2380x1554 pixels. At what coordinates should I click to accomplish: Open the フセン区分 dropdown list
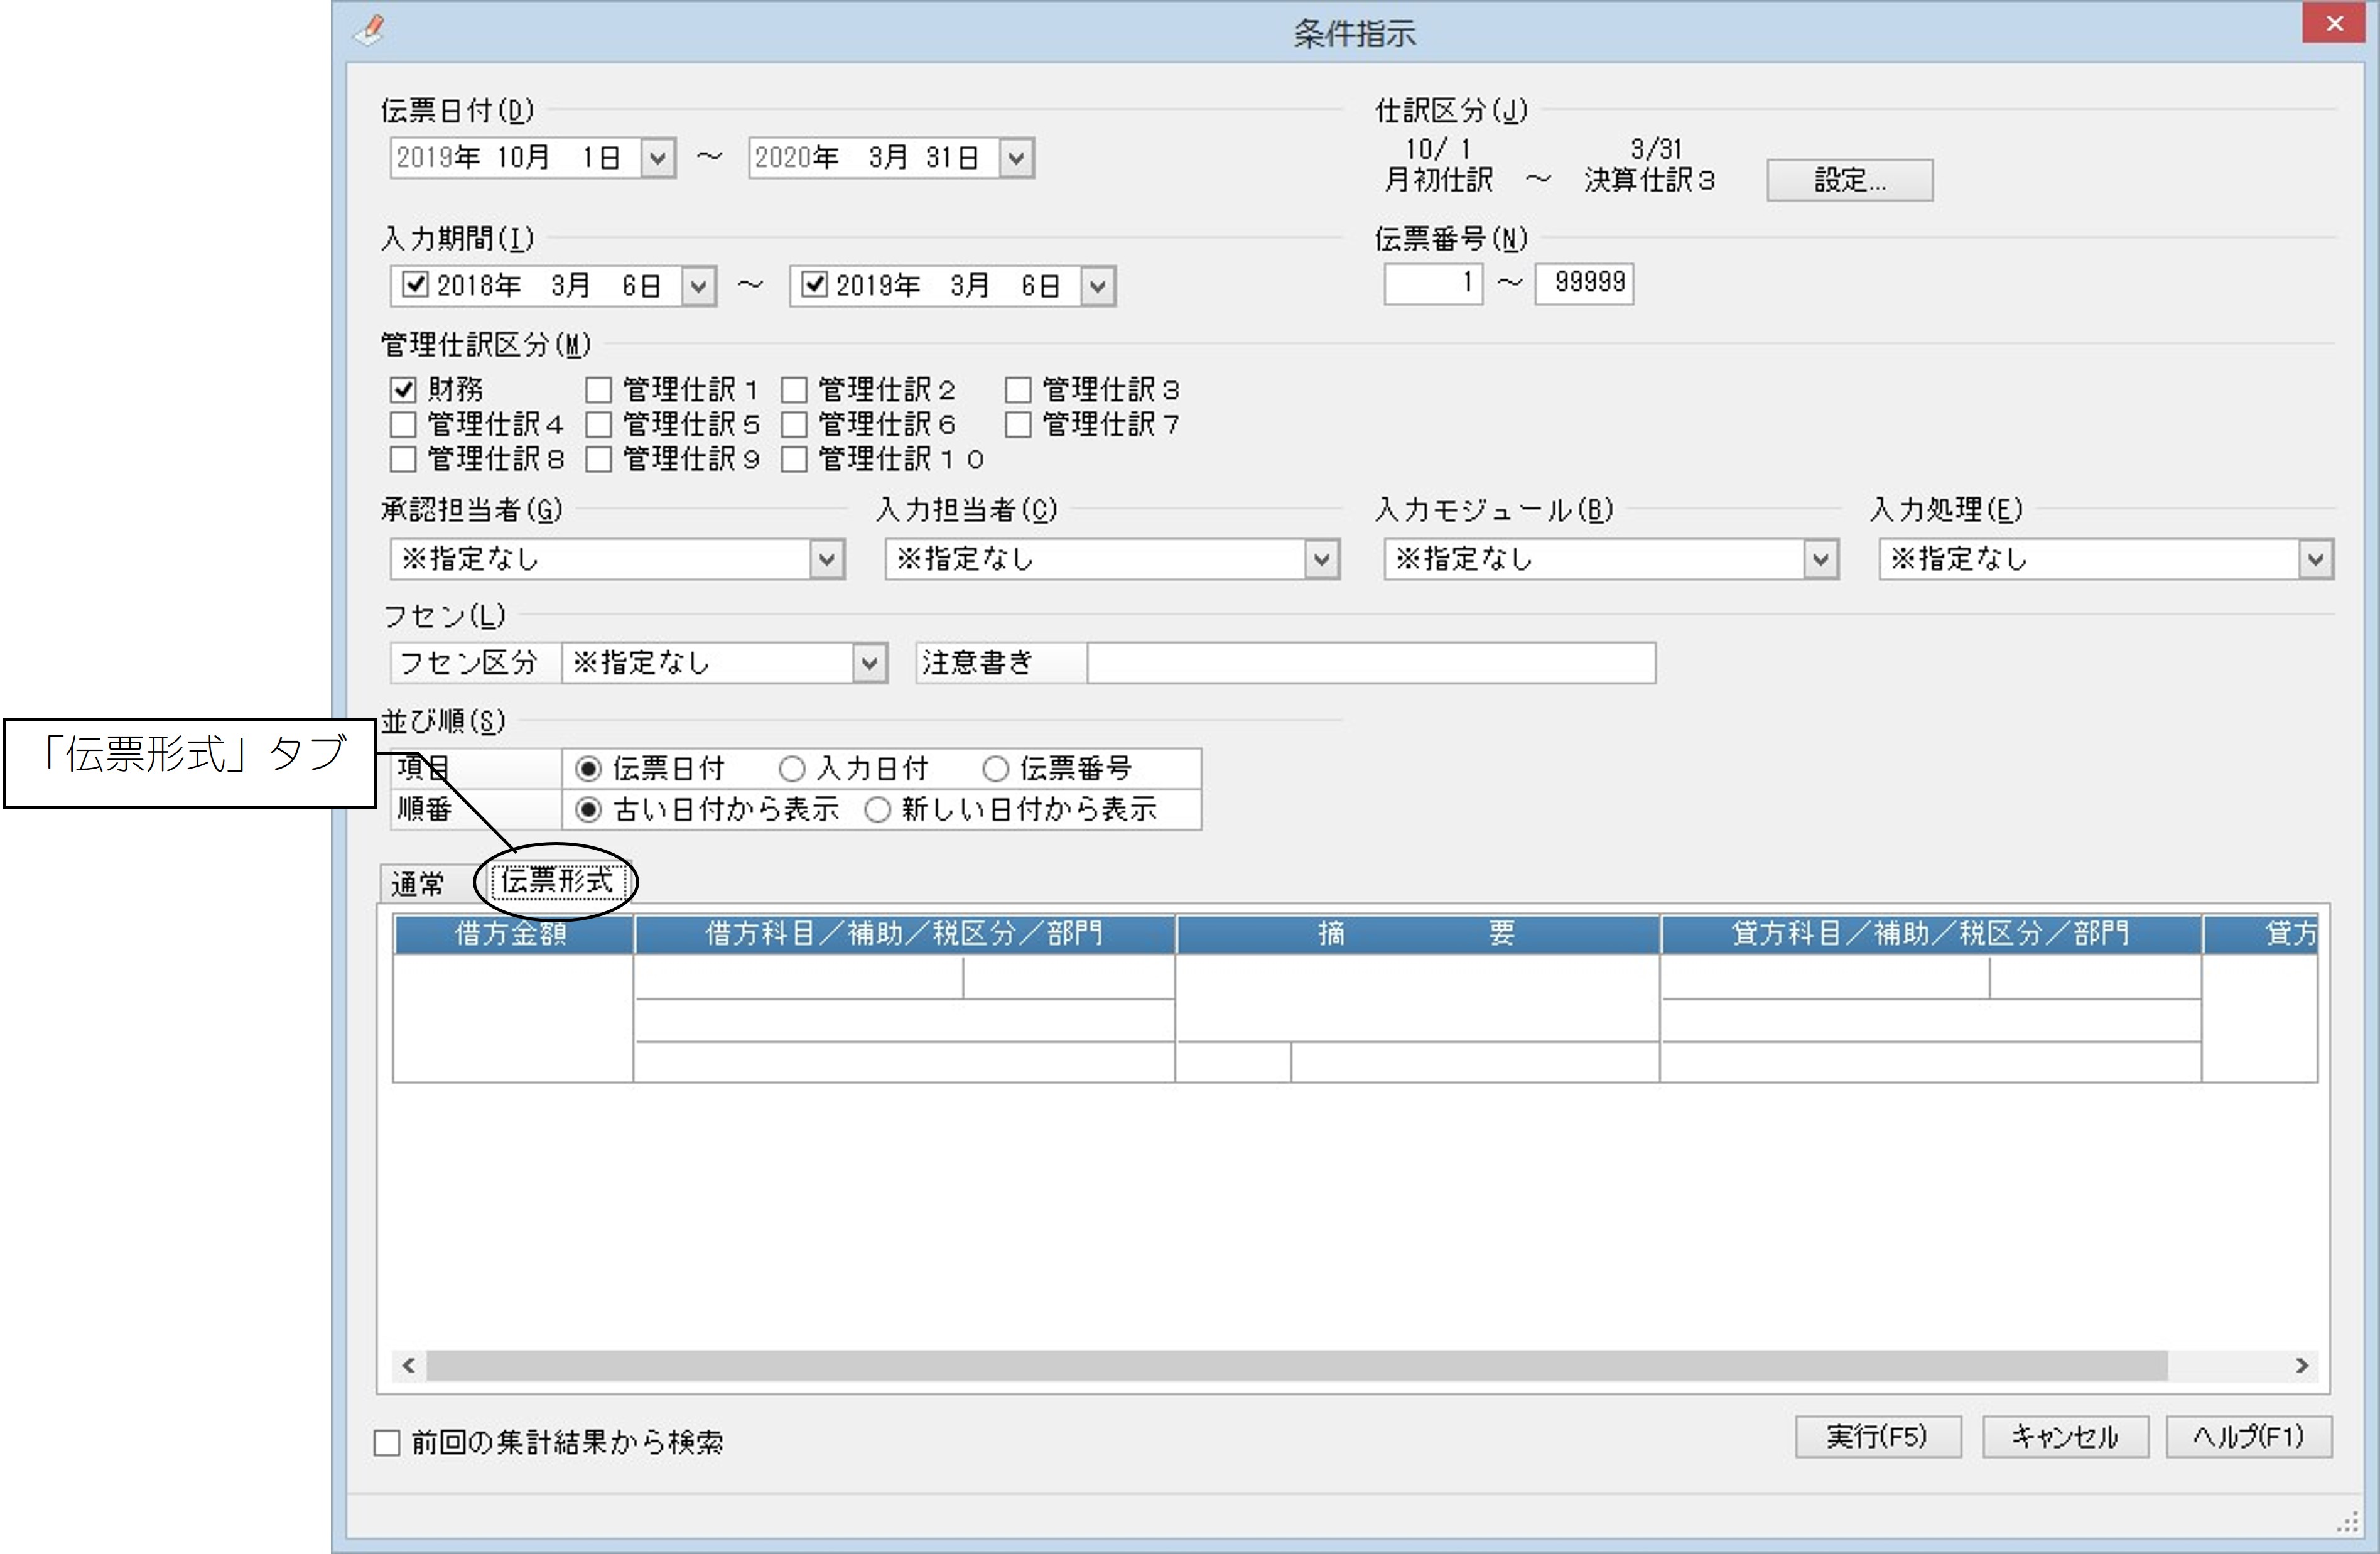click(x=869, y=663)
